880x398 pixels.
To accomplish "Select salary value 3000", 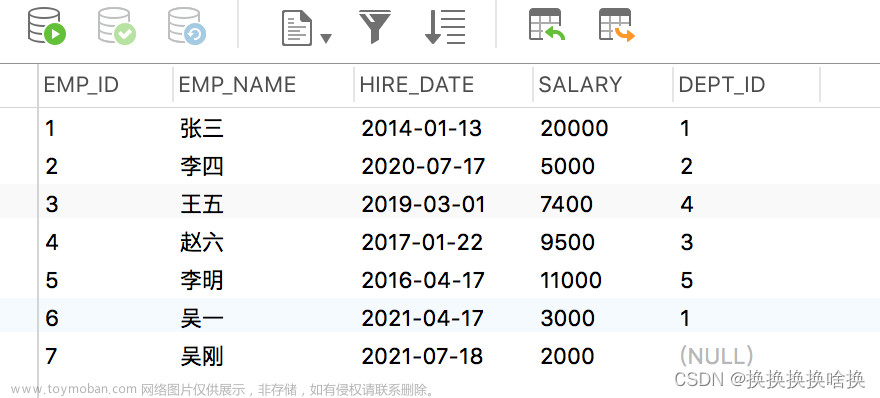I will [x=567, y=318].
